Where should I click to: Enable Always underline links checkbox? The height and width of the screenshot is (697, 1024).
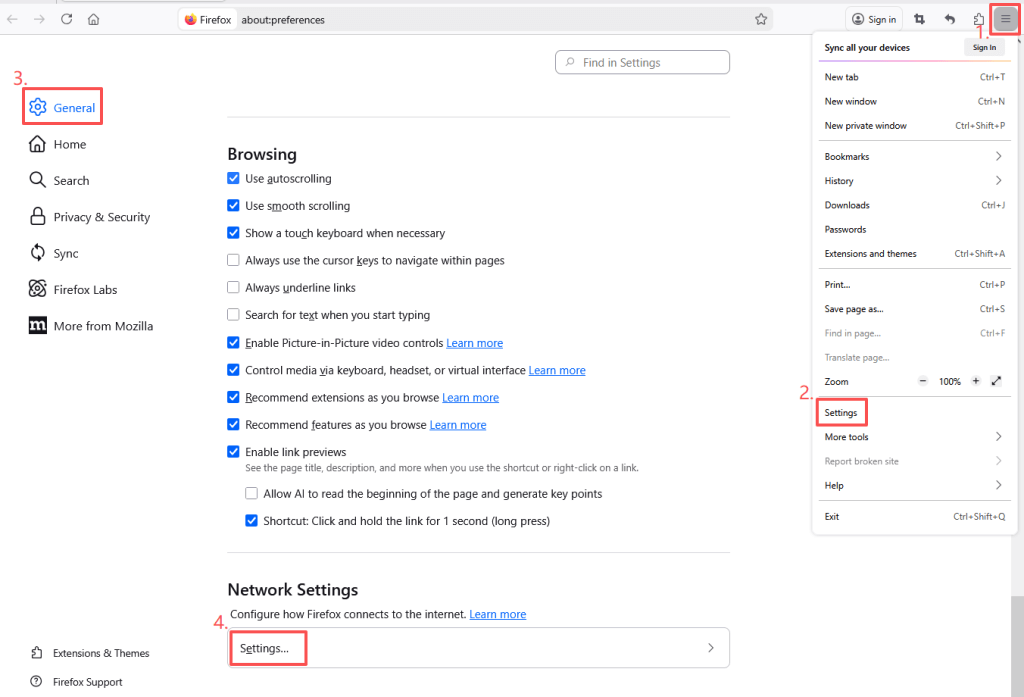[x=234, y=287]
